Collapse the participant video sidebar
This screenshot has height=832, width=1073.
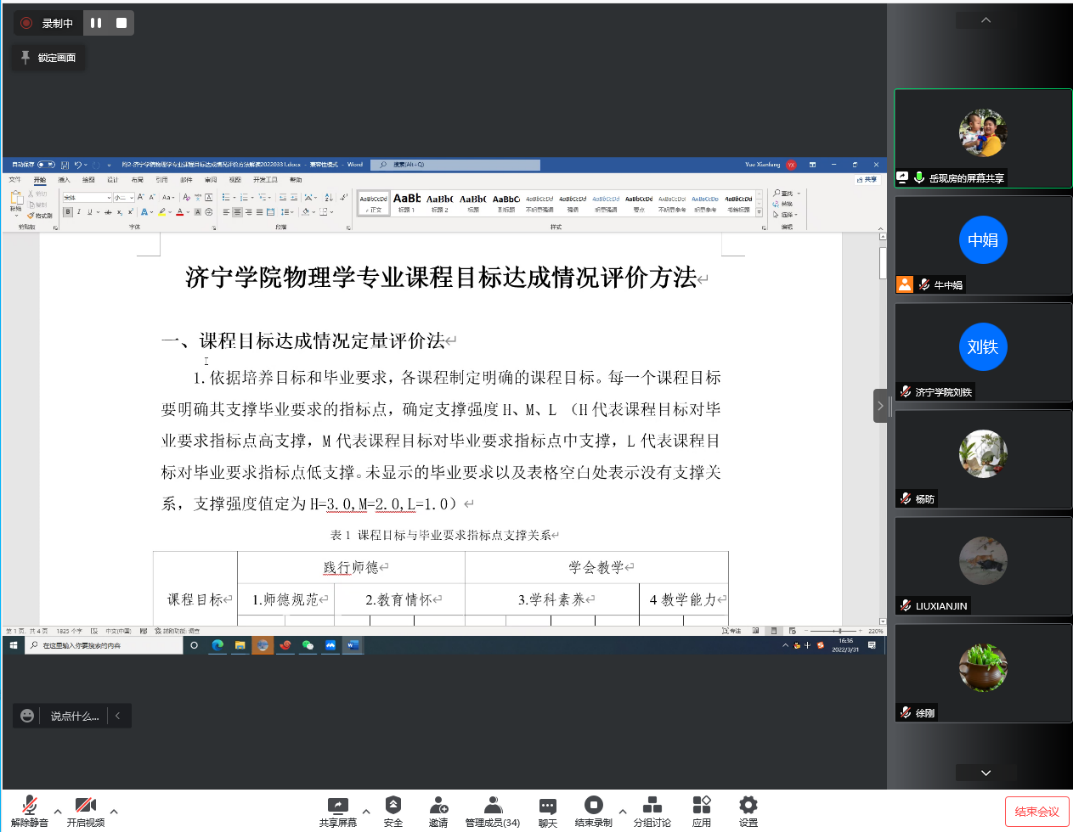pos(880,405)
